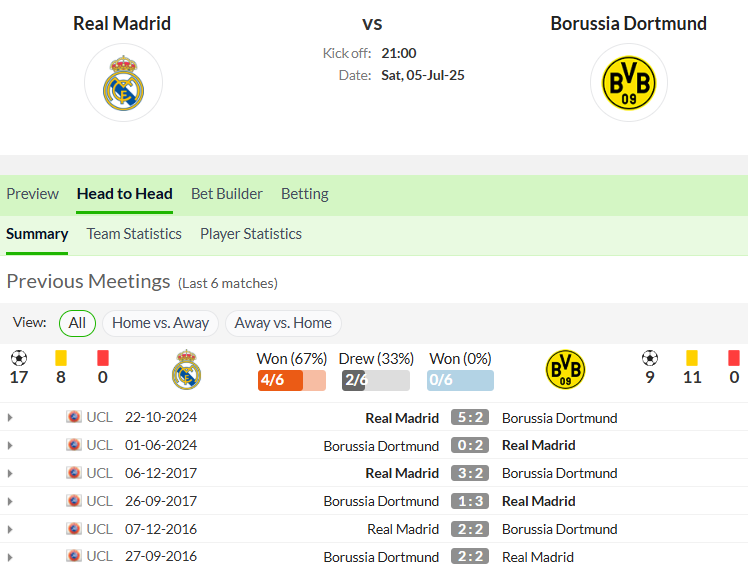The image size is (748, 583).
Task: Click the UCL competition icon for 22-10-2024 match
Action: [73, 416]
